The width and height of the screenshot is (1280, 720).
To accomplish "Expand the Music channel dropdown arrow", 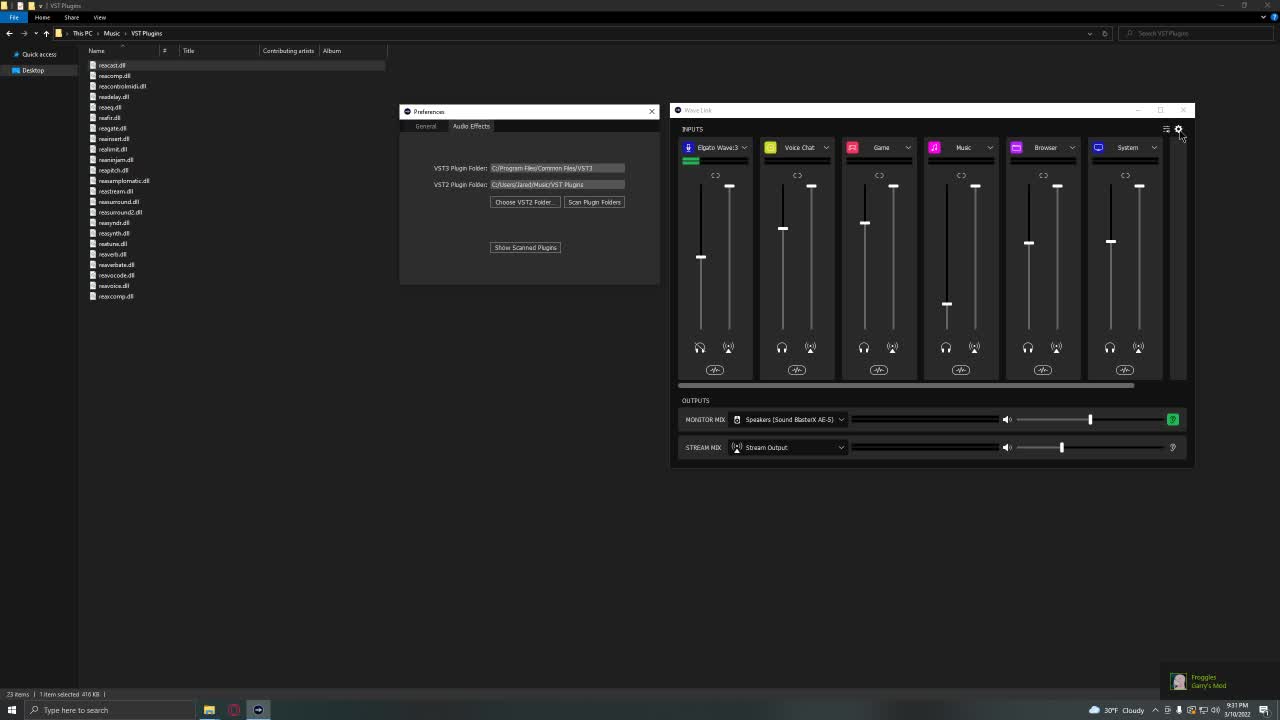I will tap(990, 148).
